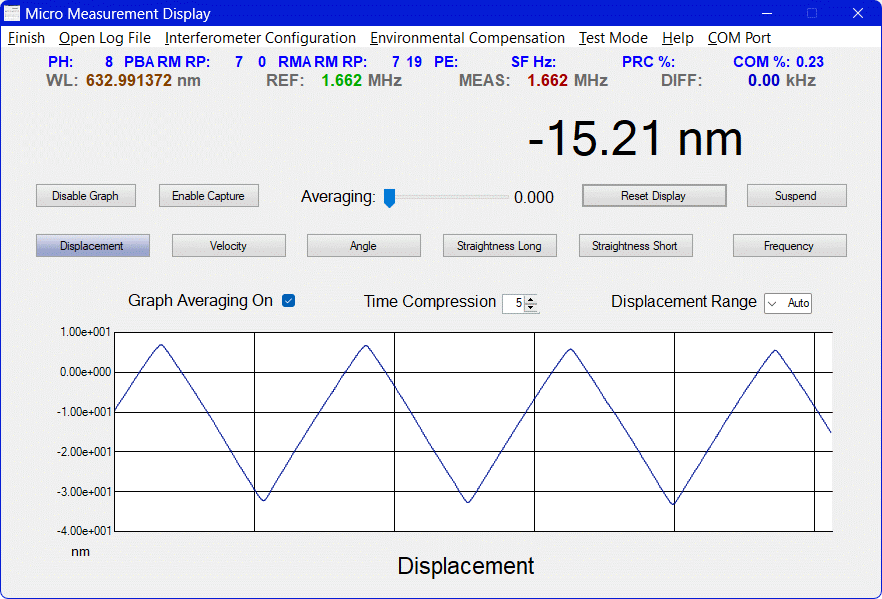Click the Suspend button

click(x=796, y=196)
